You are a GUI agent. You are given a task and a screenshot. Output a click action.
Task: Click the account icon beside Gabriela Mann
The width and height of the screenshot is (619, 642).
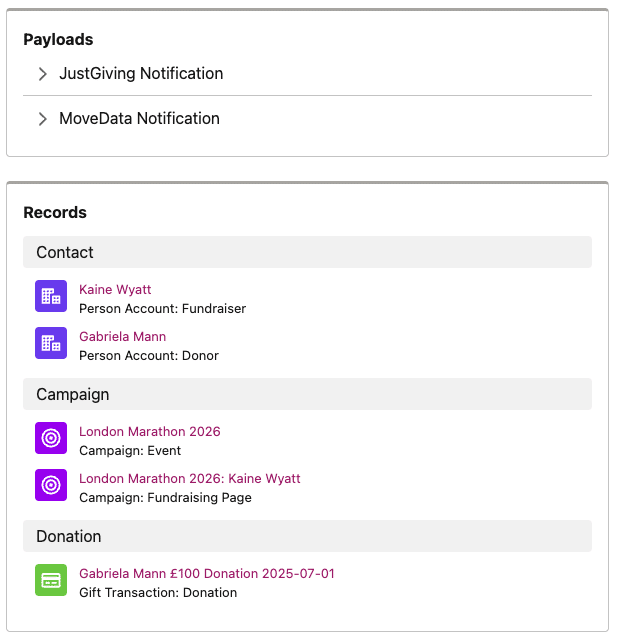click(x=51, y=344)
